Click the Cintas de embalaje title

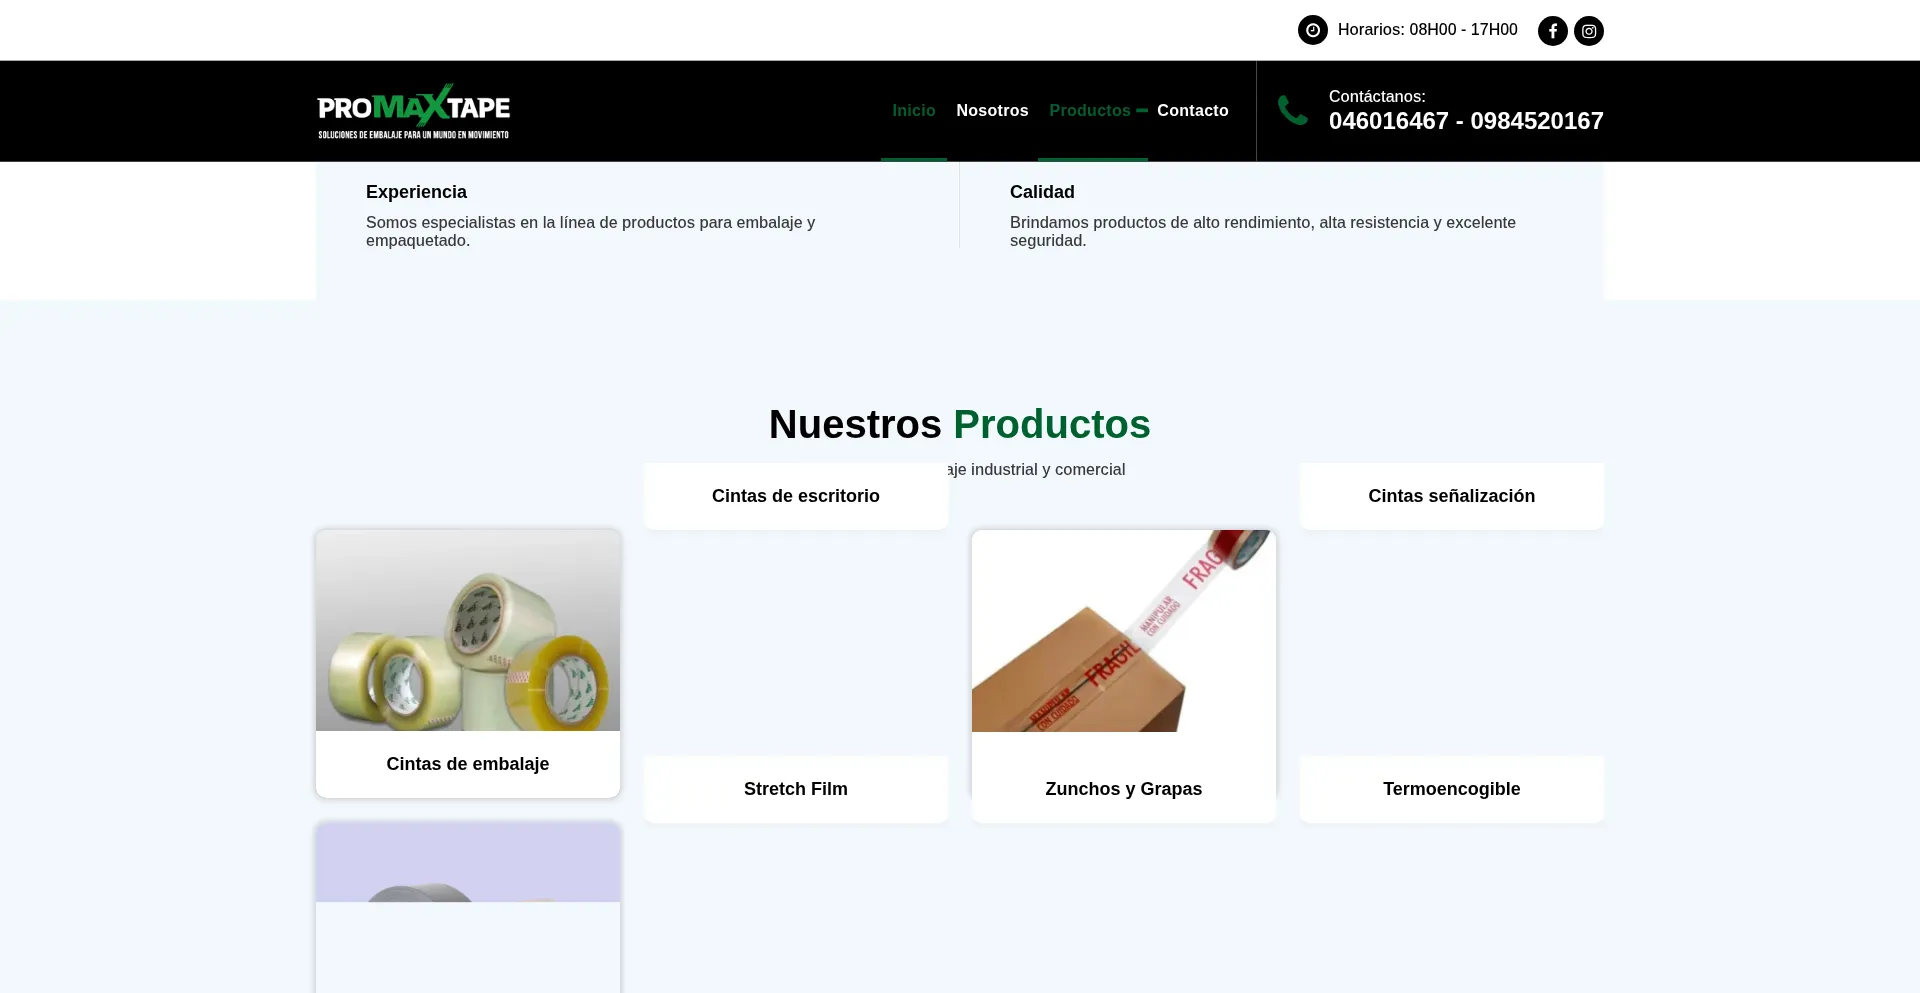tap(468, 764)
